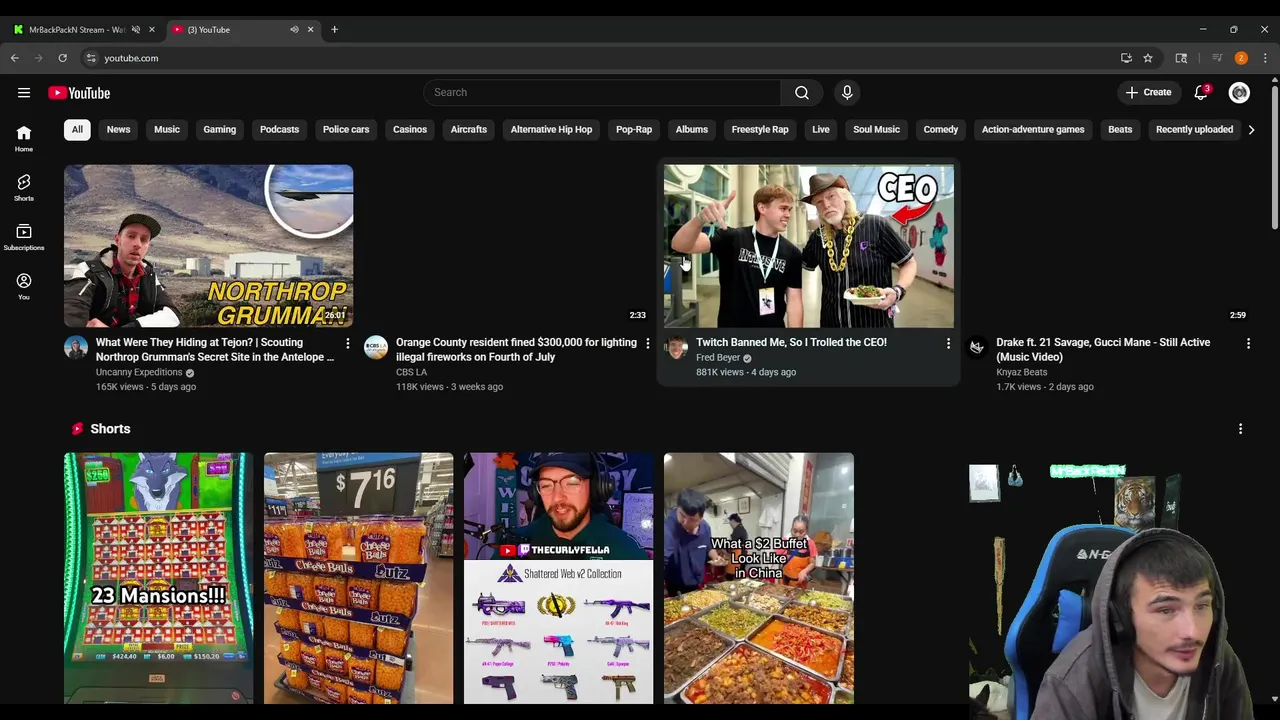
Task: Click the search magnifier button
Action: point(802,93)
